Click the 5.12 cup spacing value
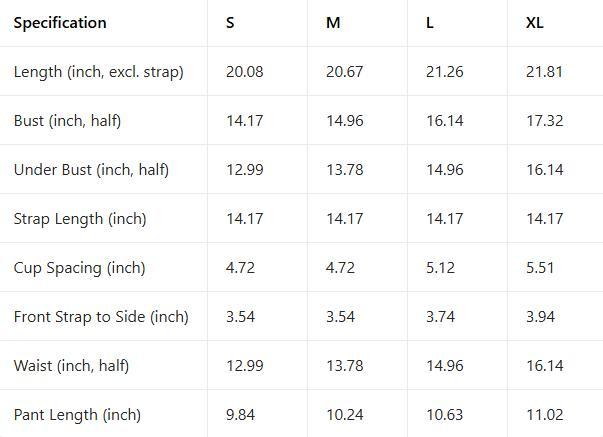This screenshot has height=437, width=603. point(441,268)
